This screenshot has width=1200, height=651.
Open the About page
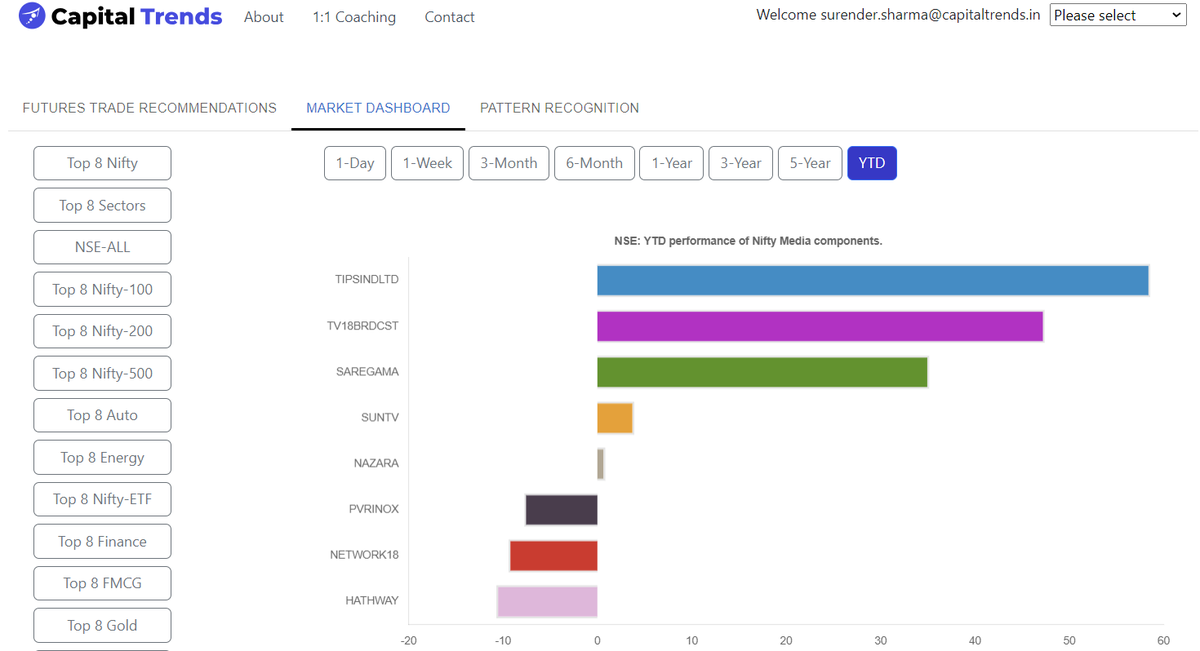[x=264, y=17]
